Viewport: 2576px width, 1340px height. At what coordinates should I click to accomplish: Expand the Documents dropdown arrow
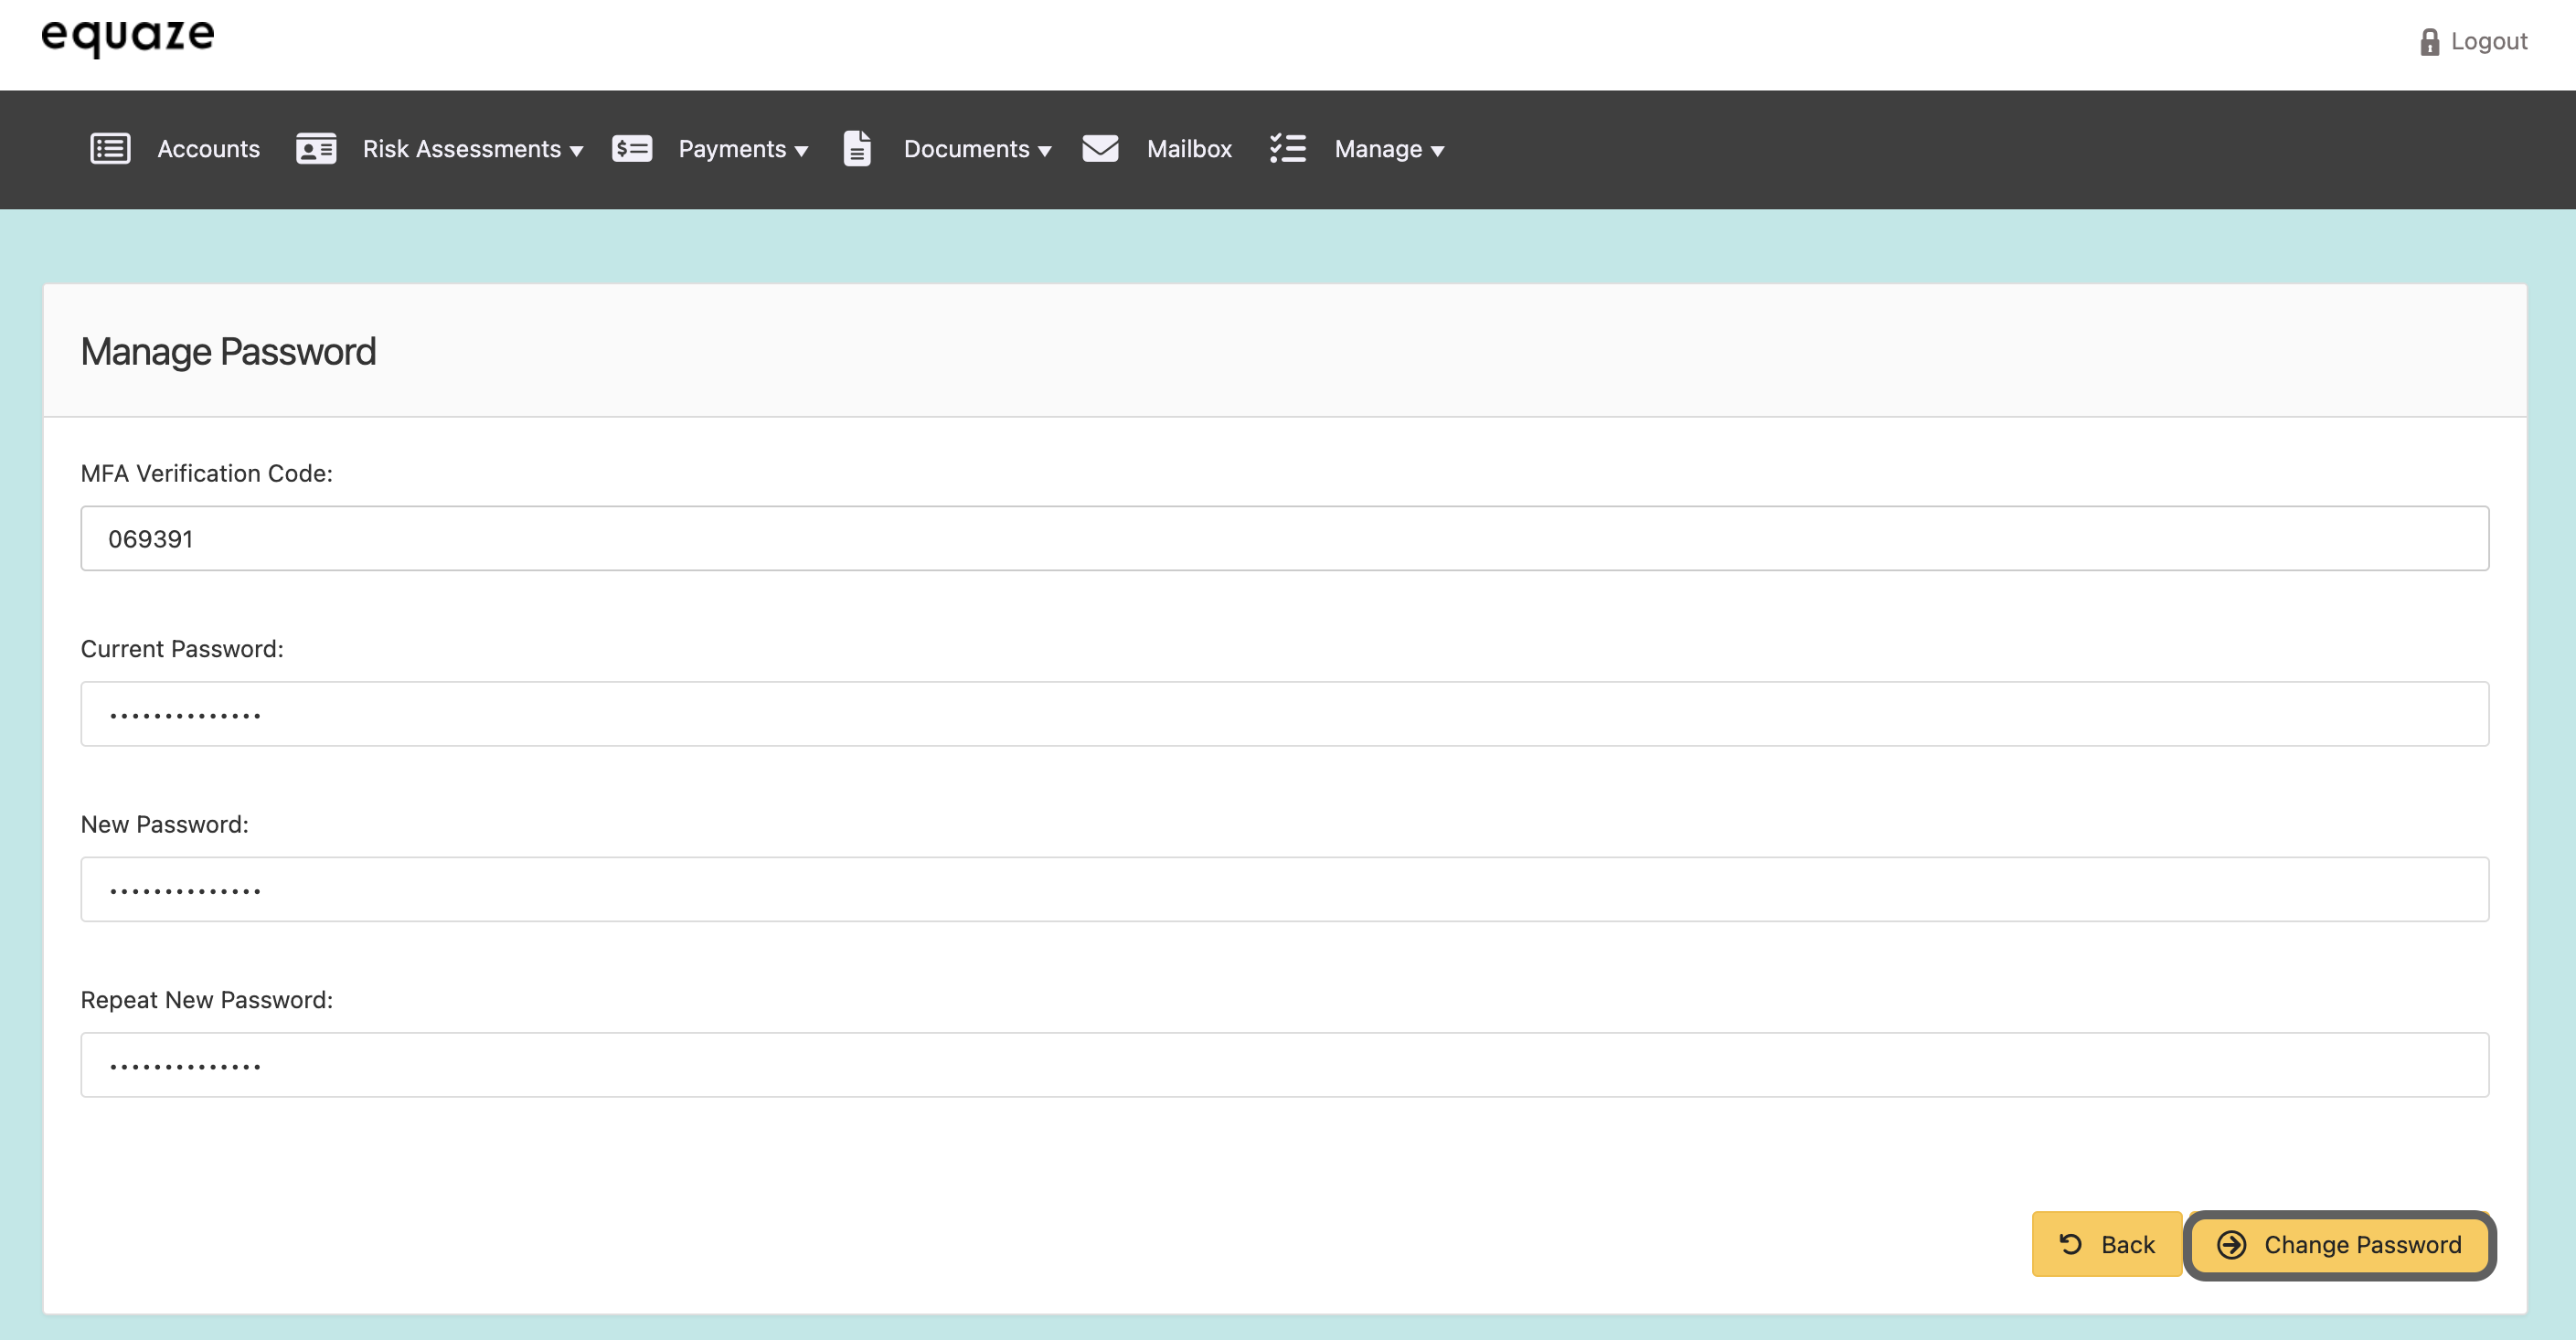[1044, 151]
